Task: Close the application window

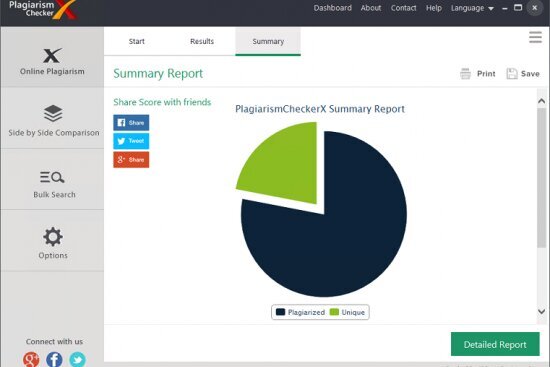Action: click(x=535, y=8)
